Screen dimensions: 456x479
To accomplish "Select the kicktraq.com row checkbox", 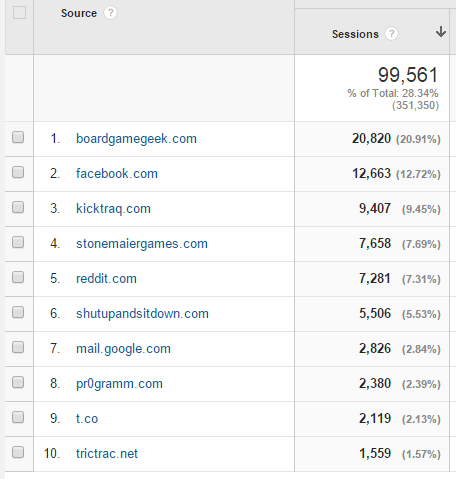I will point(18,207).
